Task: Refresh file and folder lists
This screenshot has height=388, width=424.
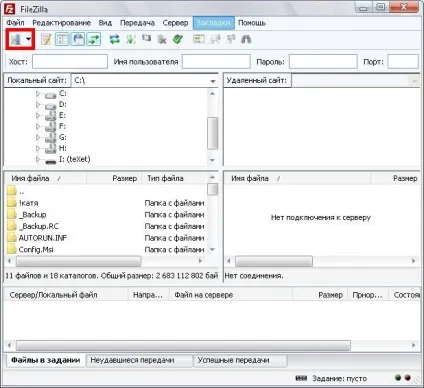Action: [x=115, y=39]
